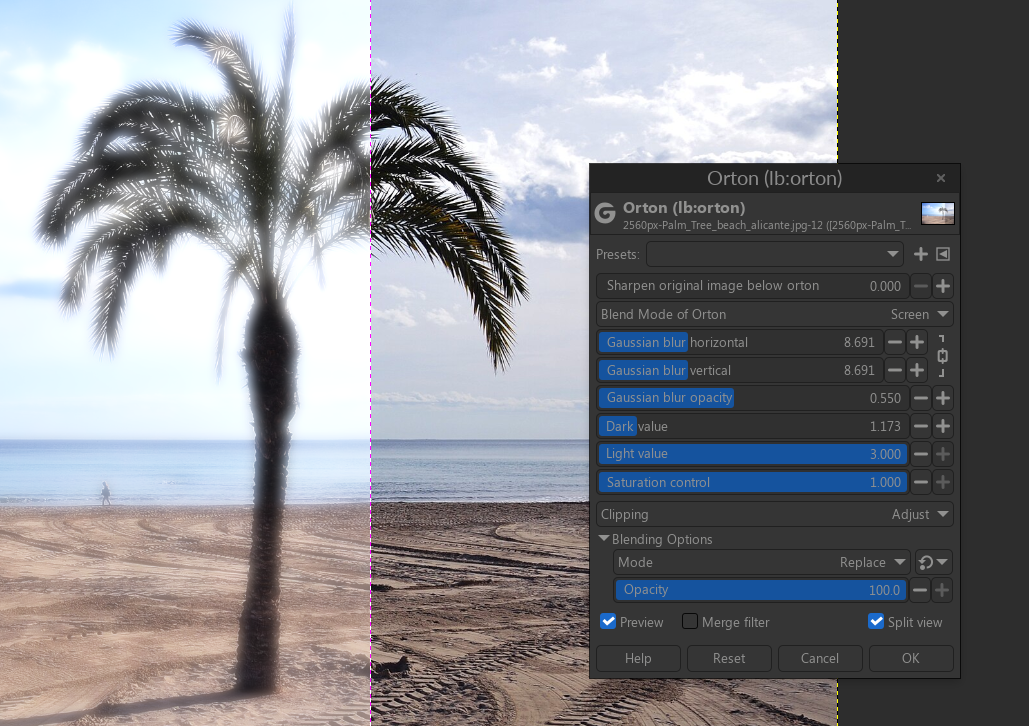Adjust the blending Opacity slider

pos(761,590)
